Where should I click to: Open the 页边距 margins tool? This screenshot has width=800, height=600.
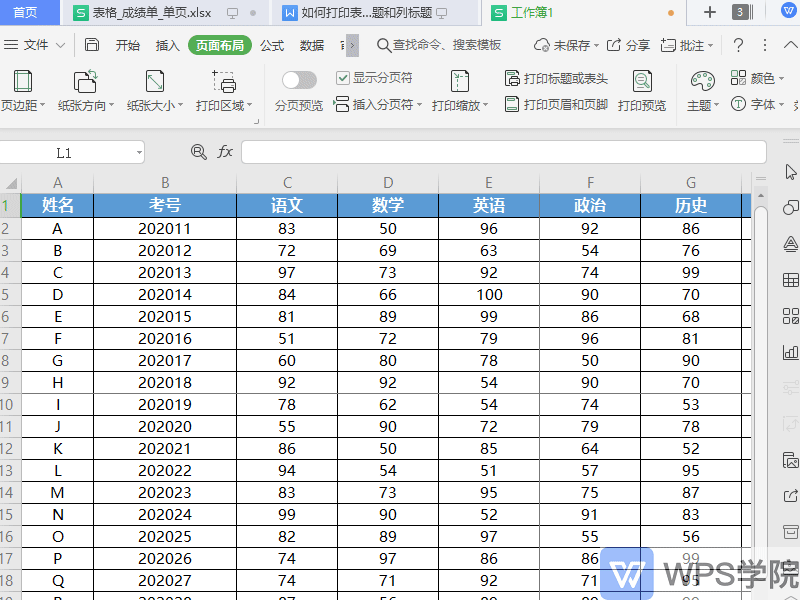point(22,82)
